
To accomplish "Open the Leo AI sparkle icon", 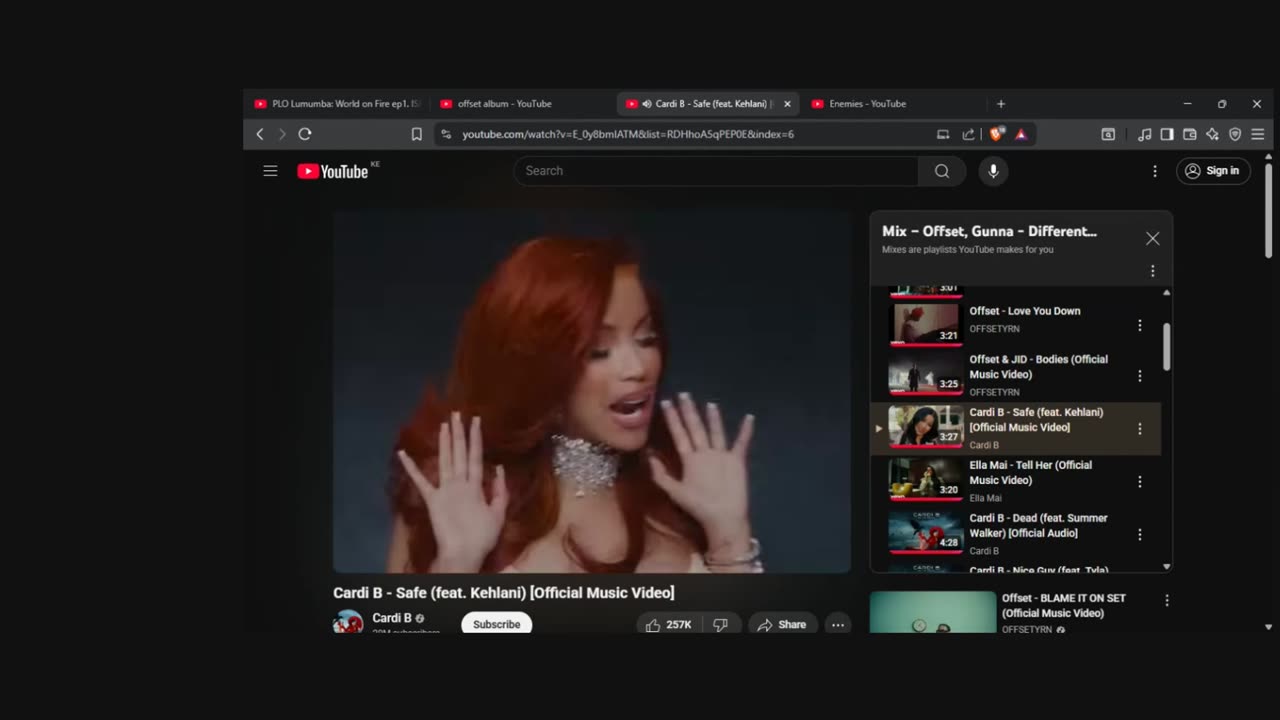I will tap(1212, 134).
